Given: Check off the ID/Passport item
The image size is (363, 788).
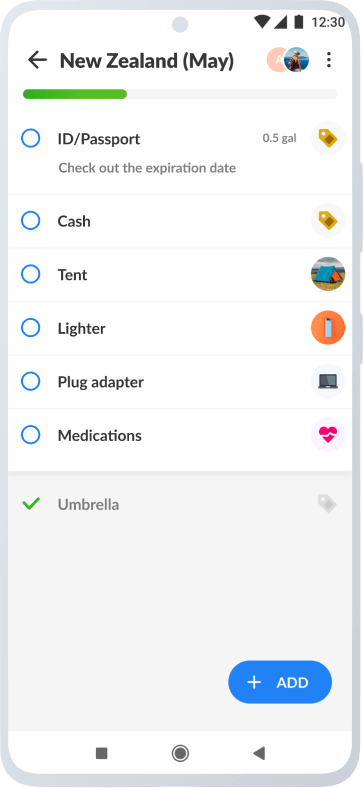Looking at the screenshot, I should [31, 138].
